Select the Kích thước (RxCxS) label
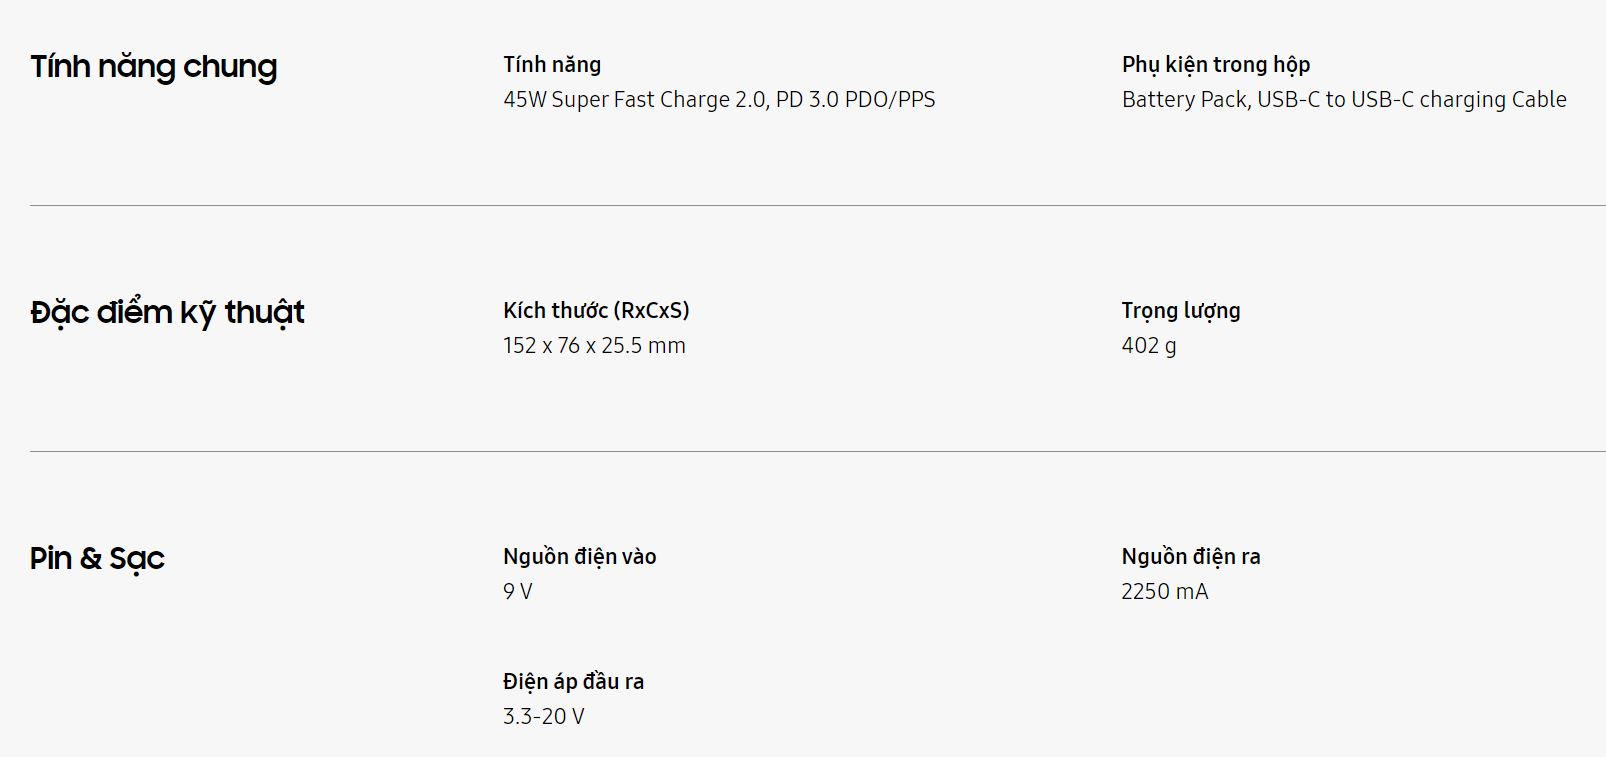The image size is (1606, 757). point(596,311)
